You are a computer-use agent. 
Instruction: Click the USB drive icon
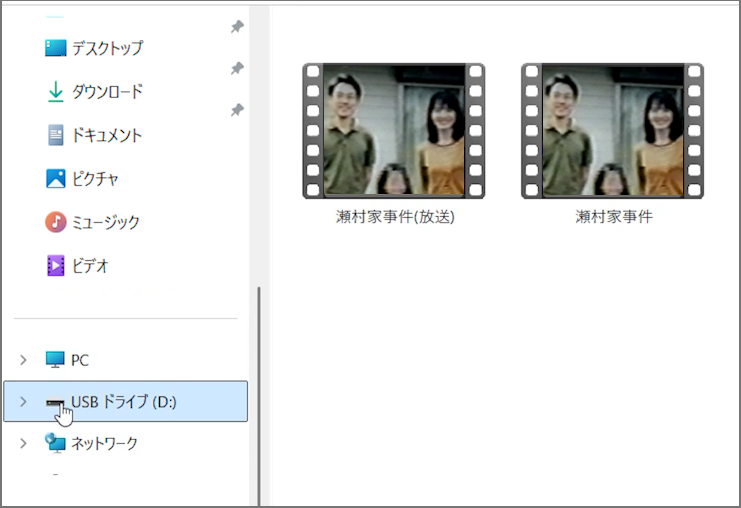[55, 402]
